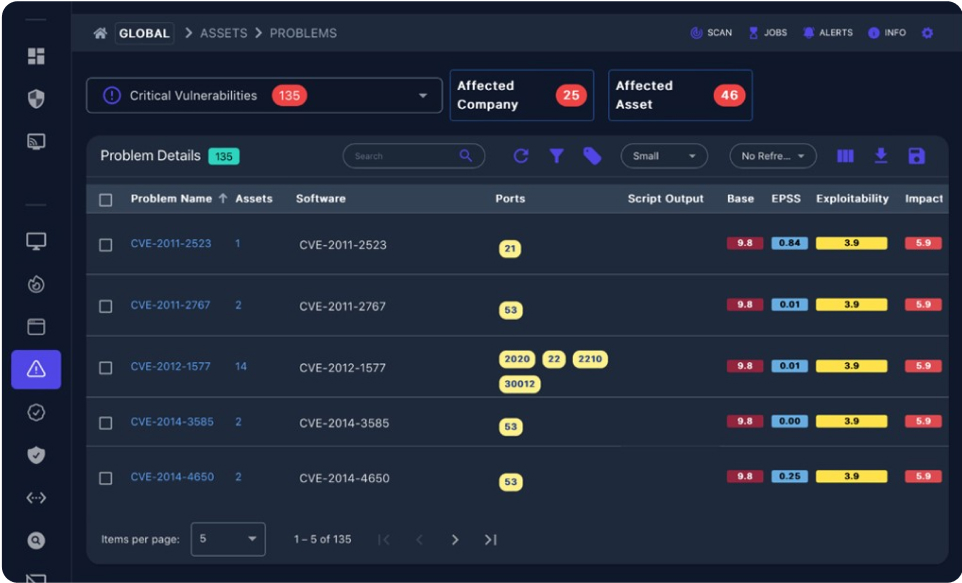
Task: Click the tag icon in toolbar
Action: click(x=592, y=156)
